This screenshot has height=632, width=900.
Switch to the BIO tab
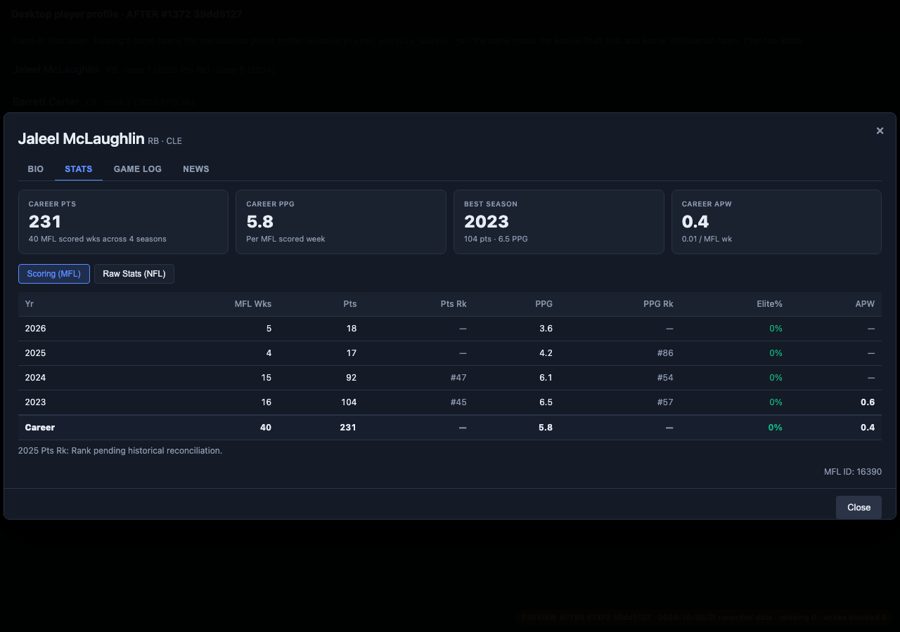point(36,169)
